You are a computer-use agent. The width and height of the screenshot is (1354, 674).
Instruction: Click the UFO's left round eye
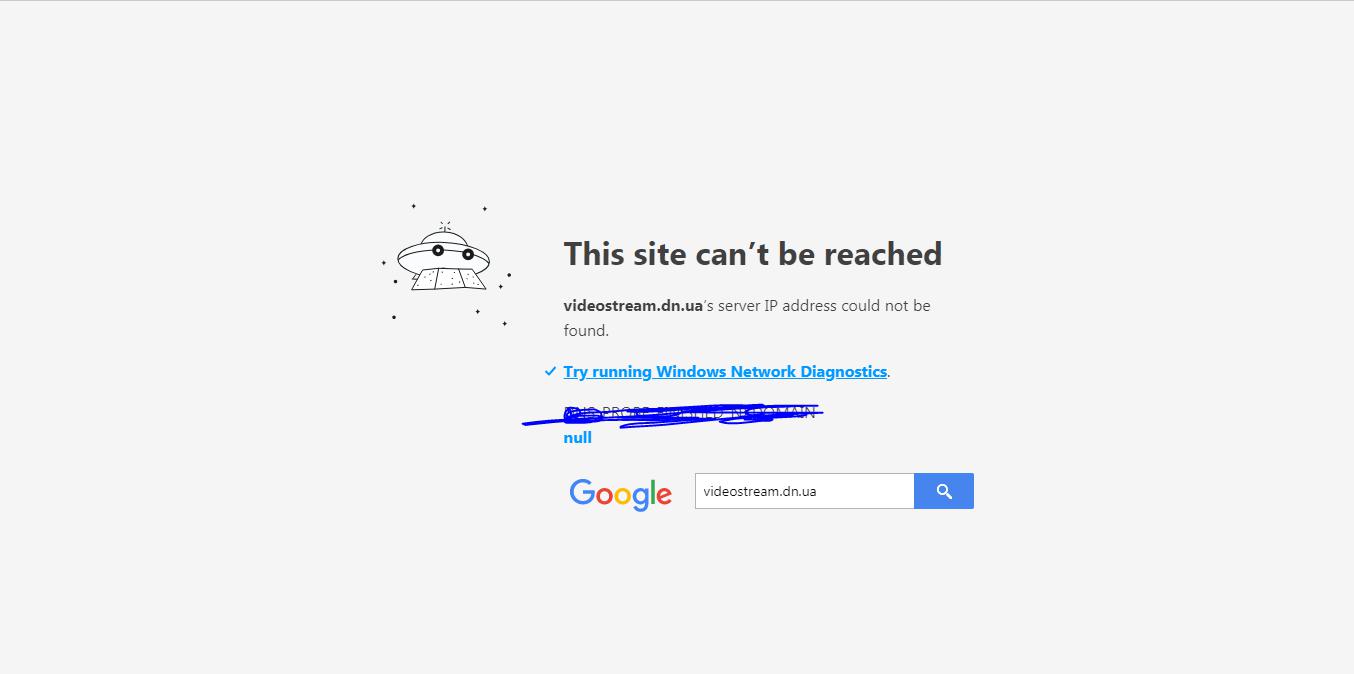(438, 250)
